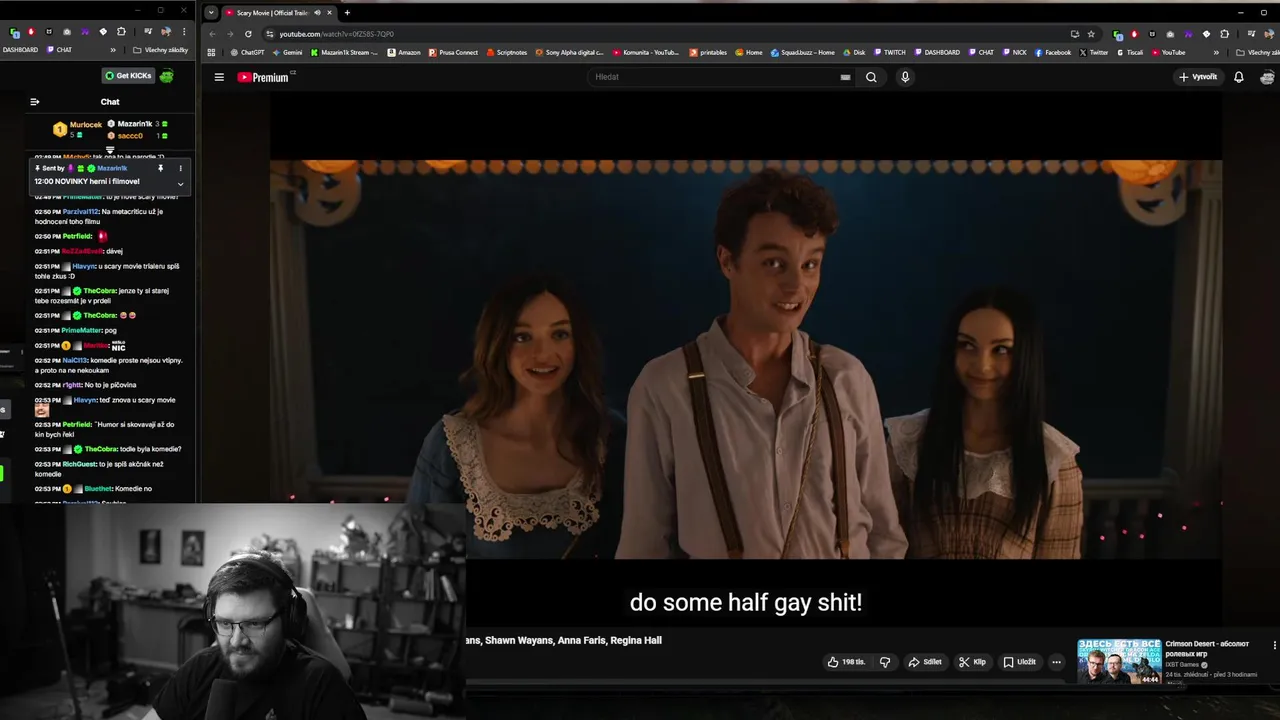Mute the Scary Movie tab audio icon
Image resolution: width=1280 pixels, height=720 pixels.
pos(318,13)
